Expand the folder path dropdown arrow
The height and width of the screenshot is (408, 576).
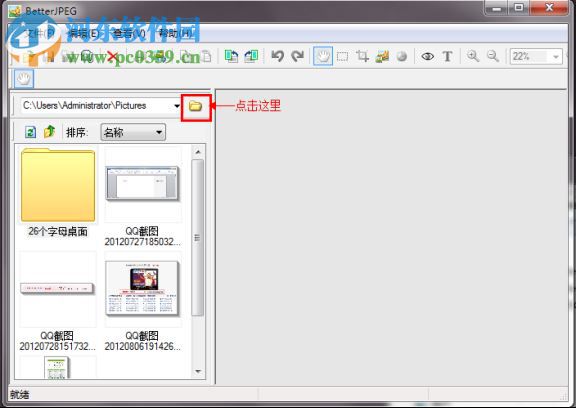(x=177, y=106)
